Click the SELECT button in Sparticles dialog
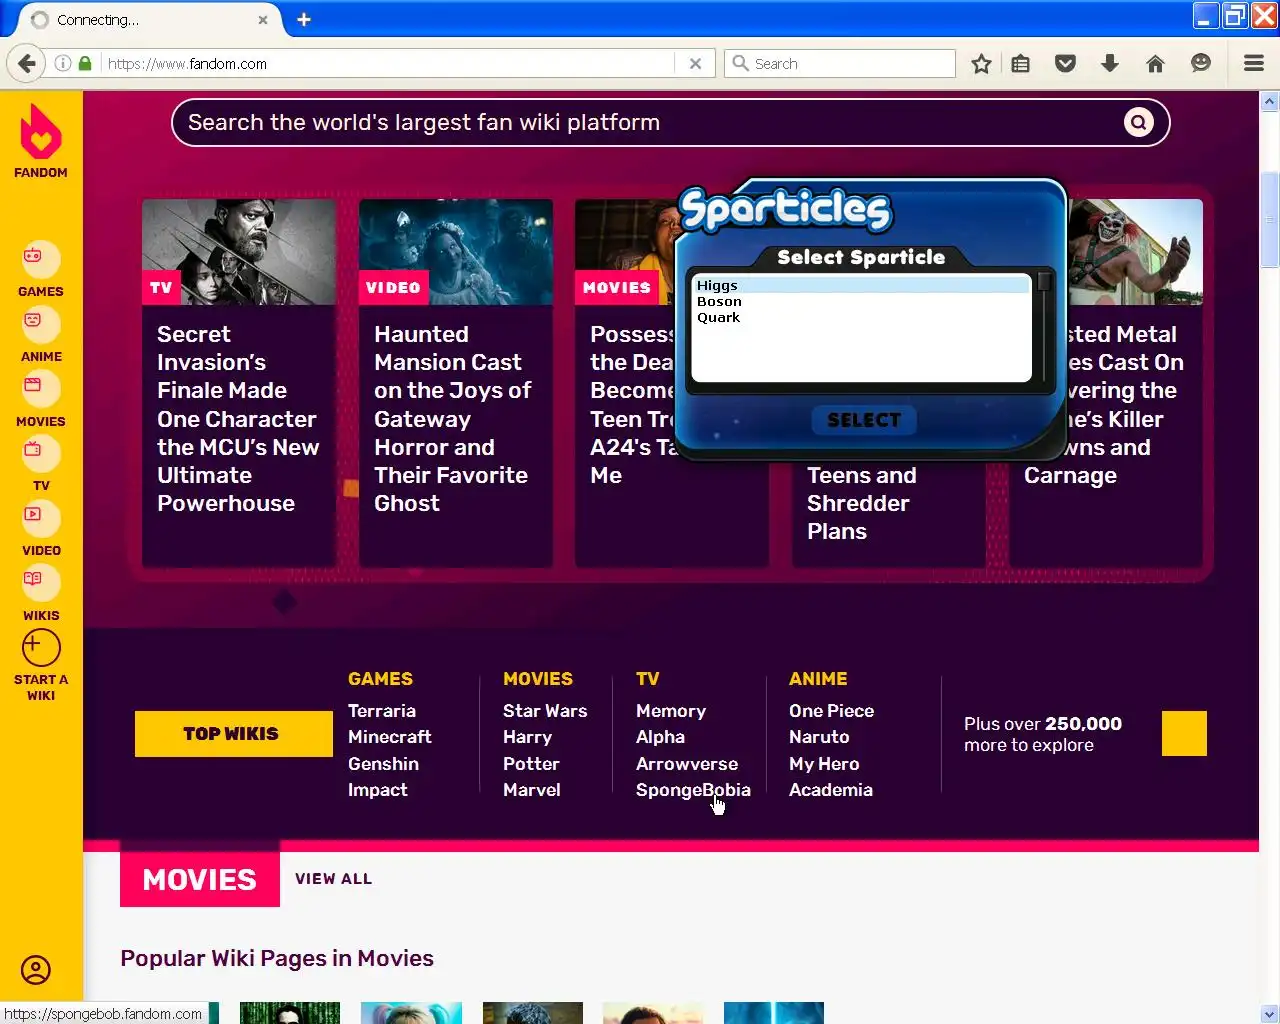 [x=864, y=420]
